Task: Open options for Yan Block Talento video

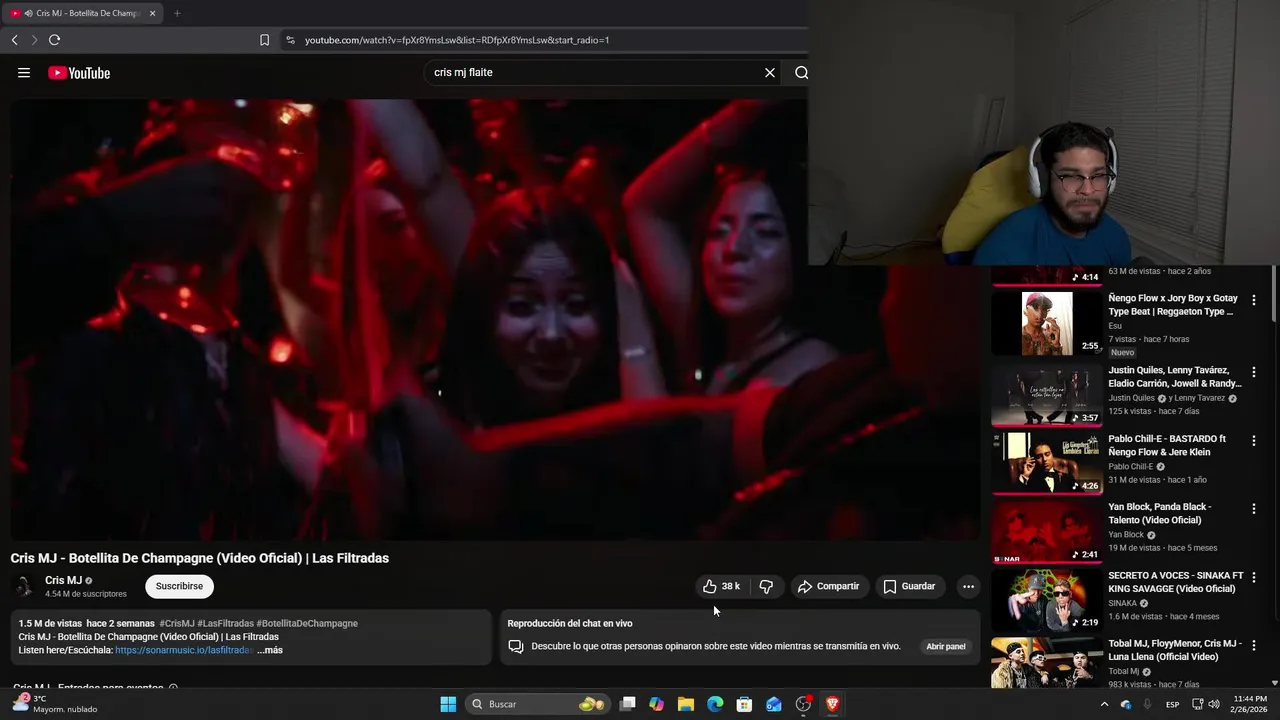Action: pyautogui.click(x=1254, y=509)
